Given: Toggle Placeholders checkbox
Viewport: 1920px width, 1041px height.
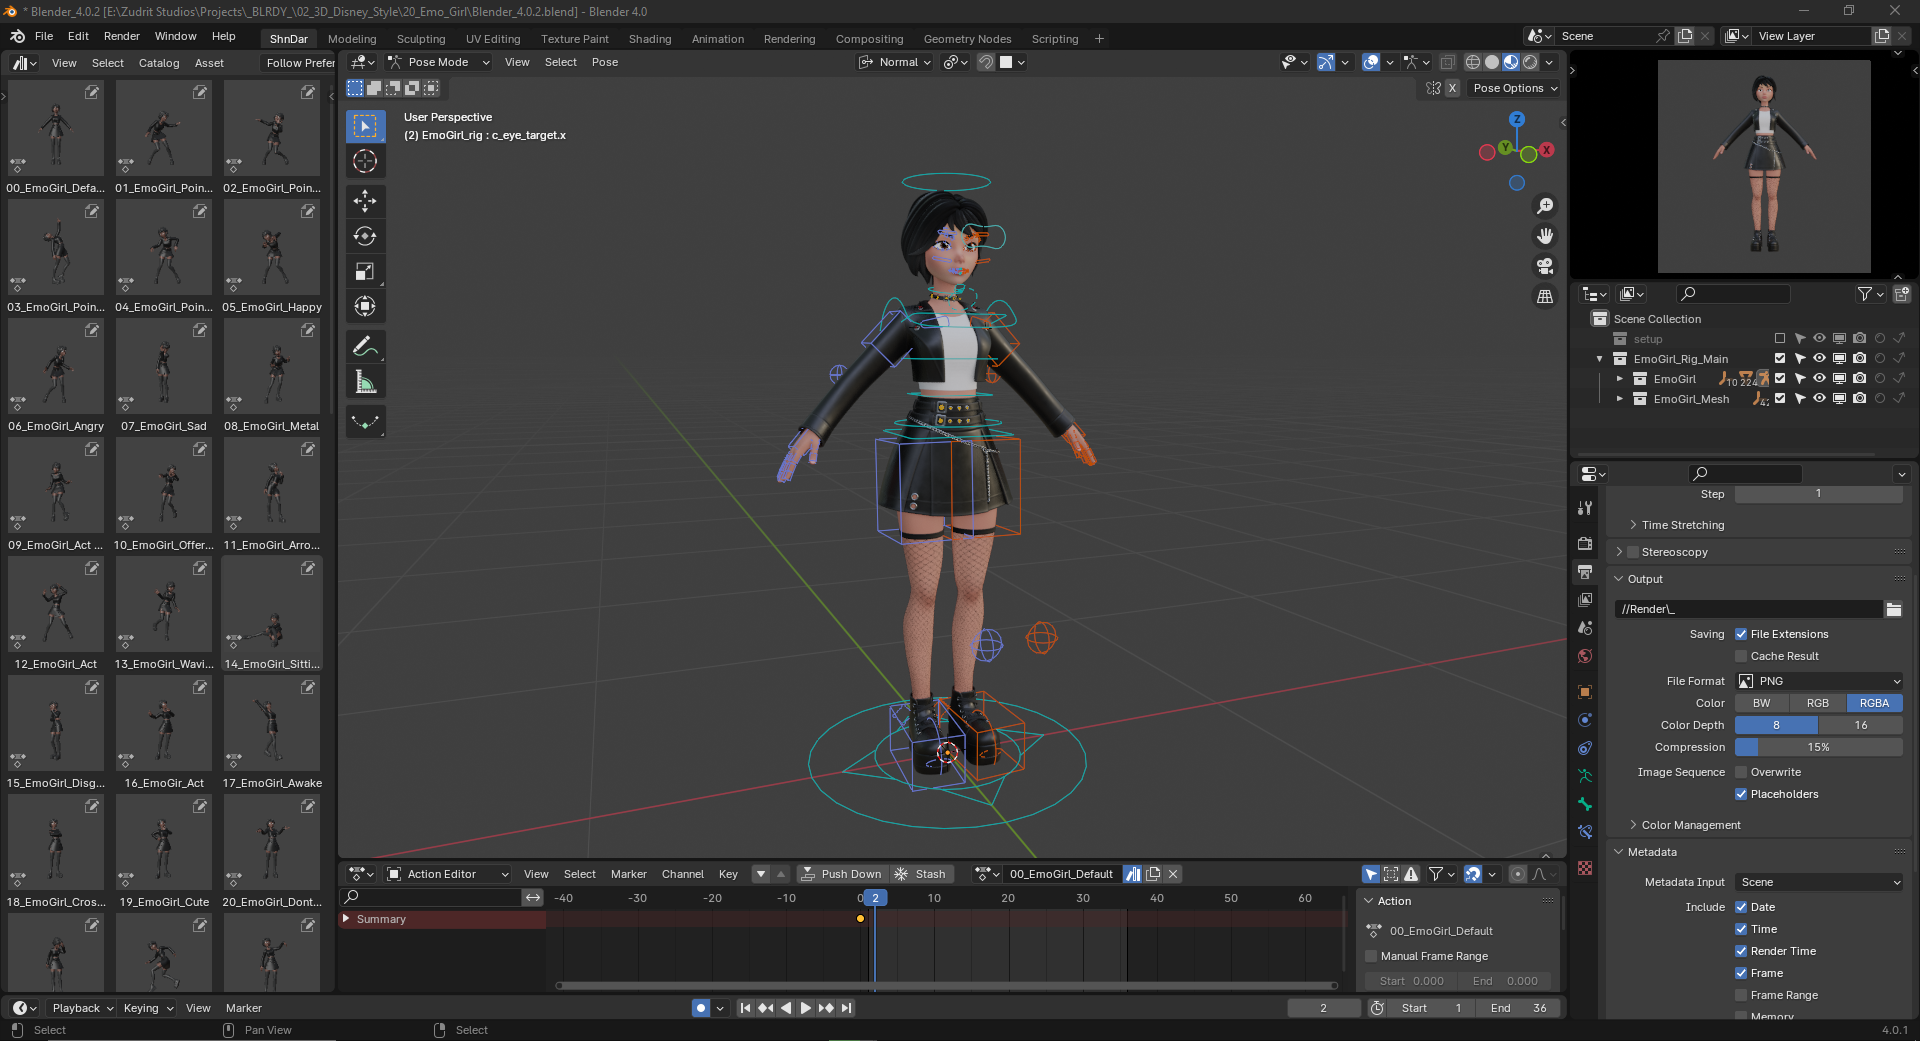Looking at the screenshot, I should (1741, 794).
